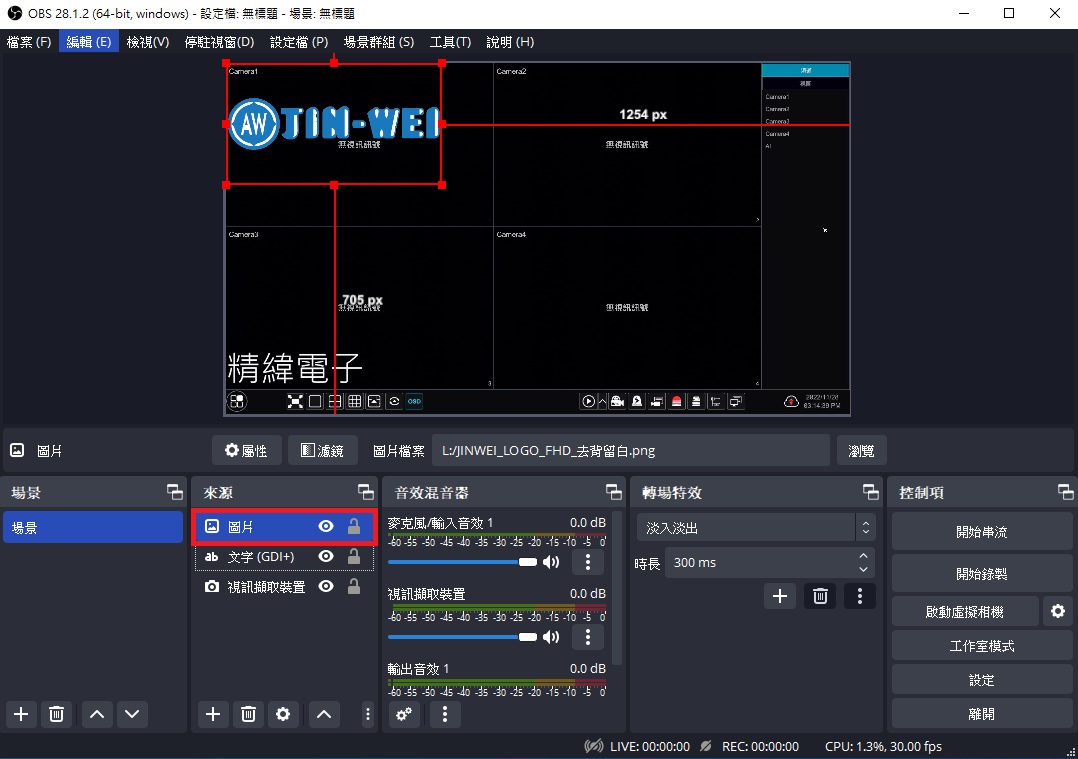
Task: Select the JIN-WEI logo image in preview
Action: point(334,124)
